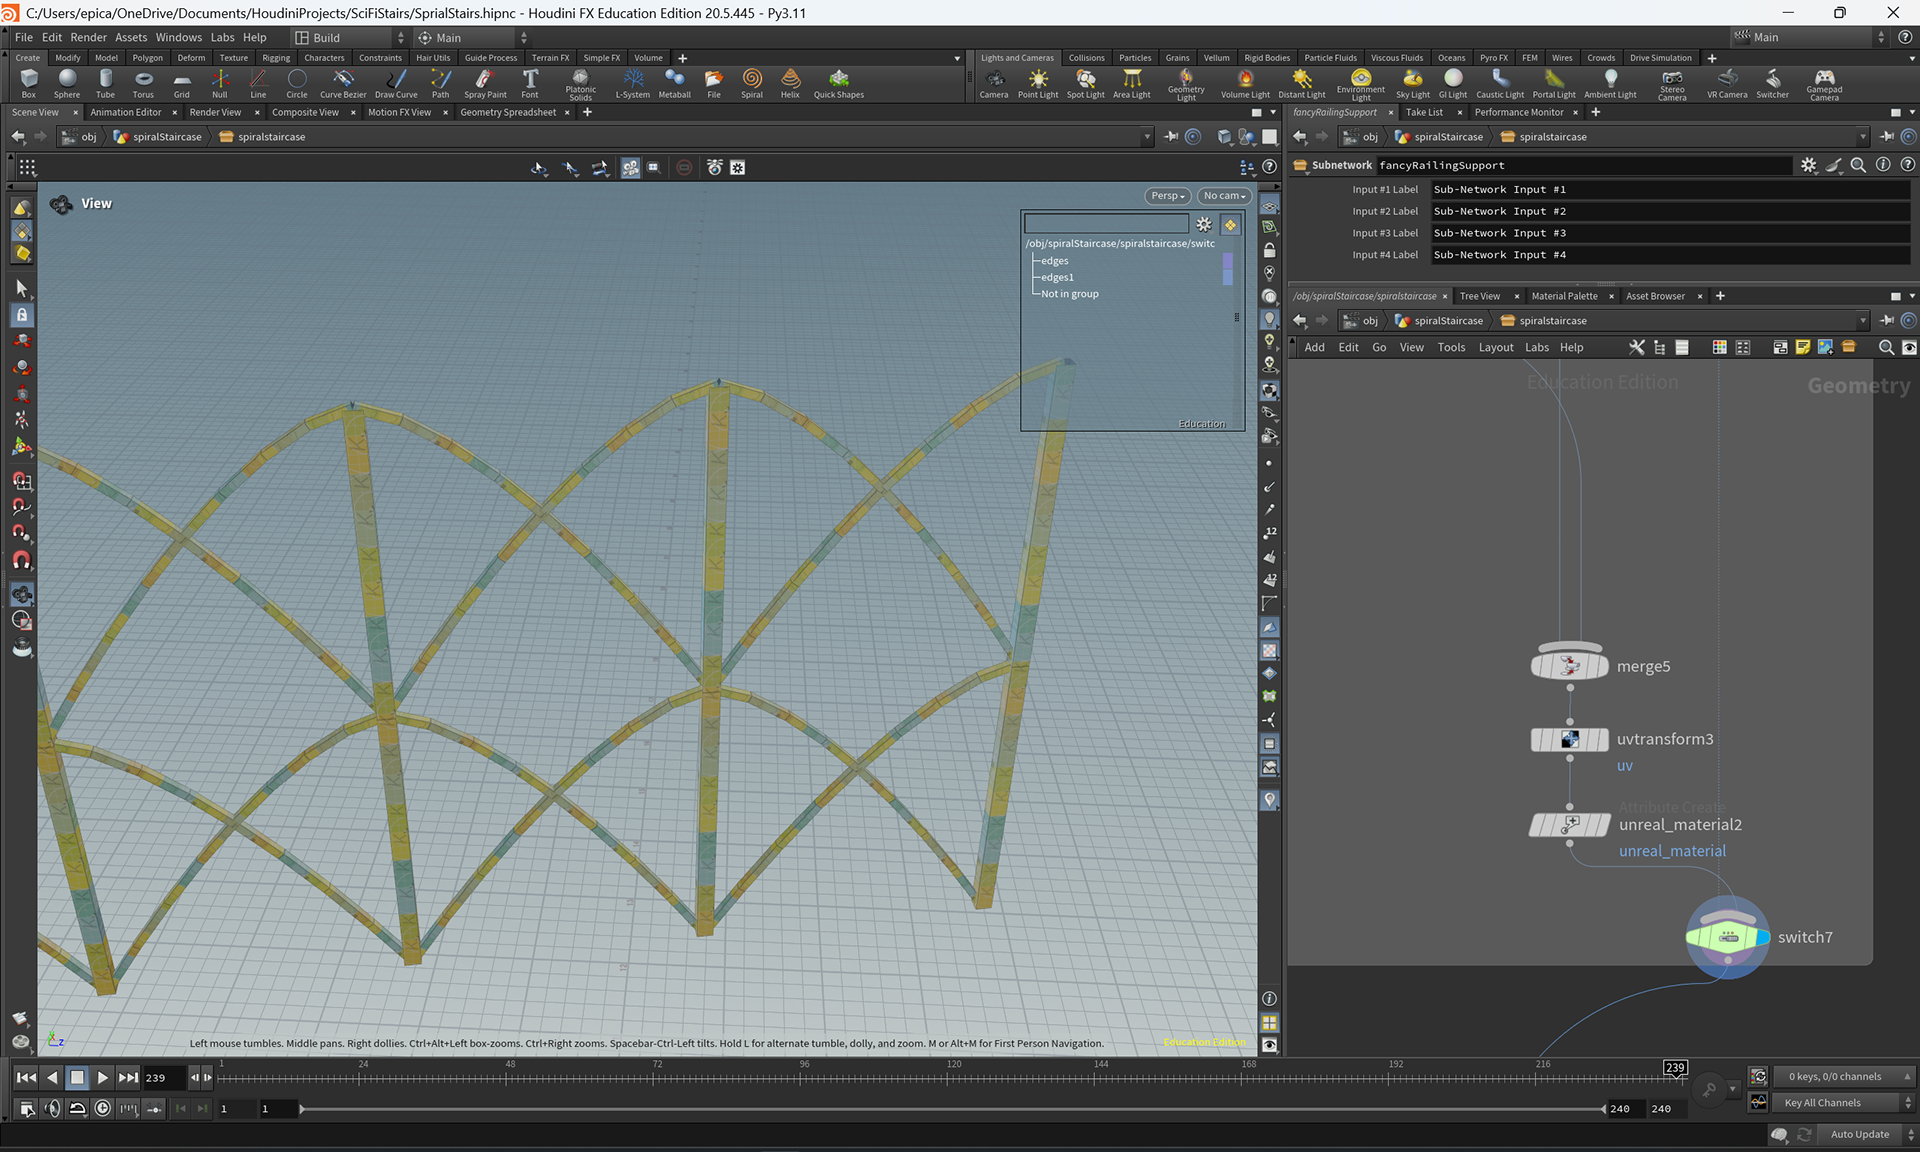Select the Rigid Bodies shelf tab

click(x=1267, y=58)
